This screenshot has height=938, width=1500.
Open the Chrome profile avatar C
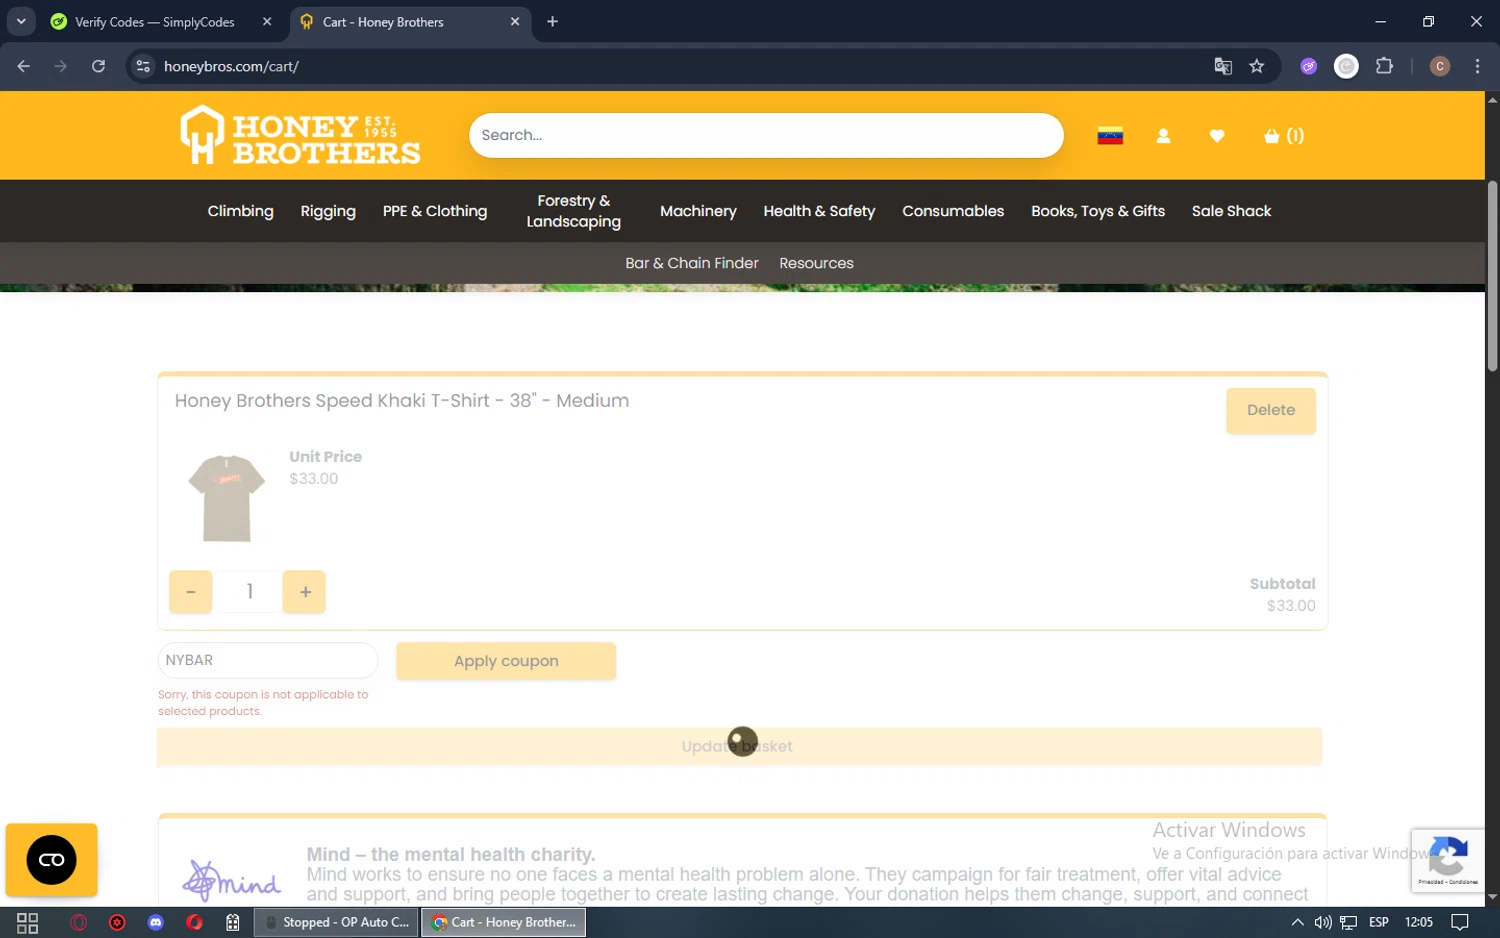(x=1440, y=66)
